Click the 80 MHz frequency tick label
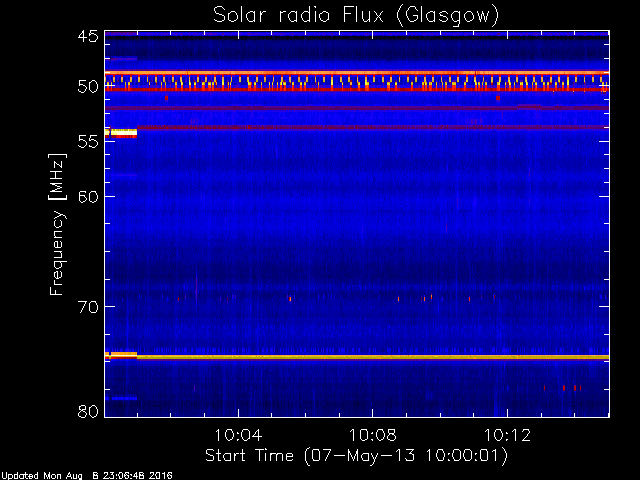 pos(88,411)
